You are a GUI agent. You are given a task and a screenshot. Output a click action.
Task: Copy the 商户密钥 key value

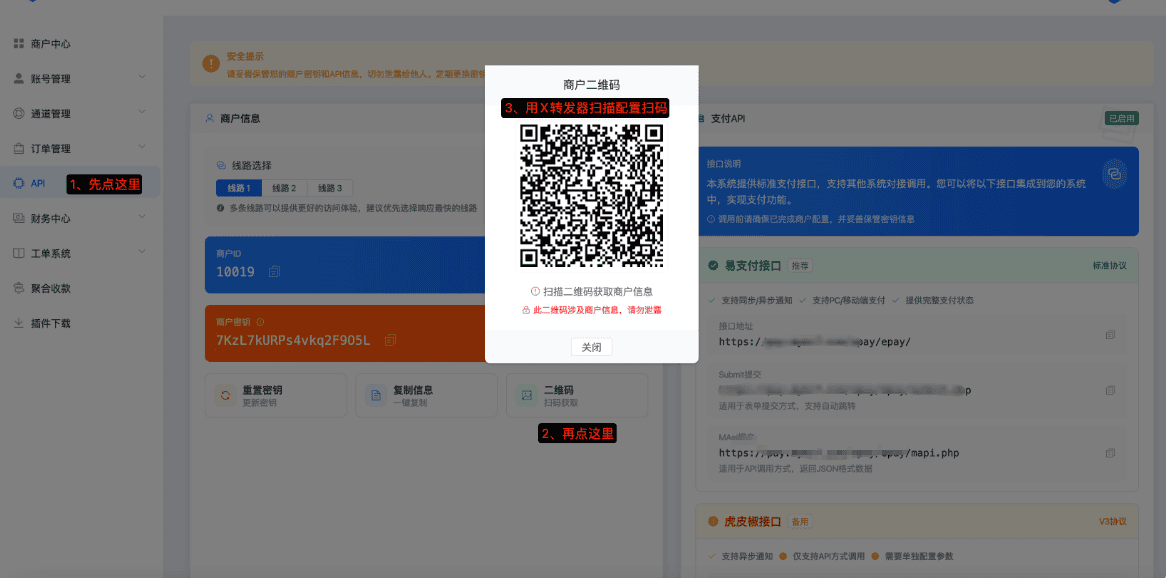coord(390,340)
